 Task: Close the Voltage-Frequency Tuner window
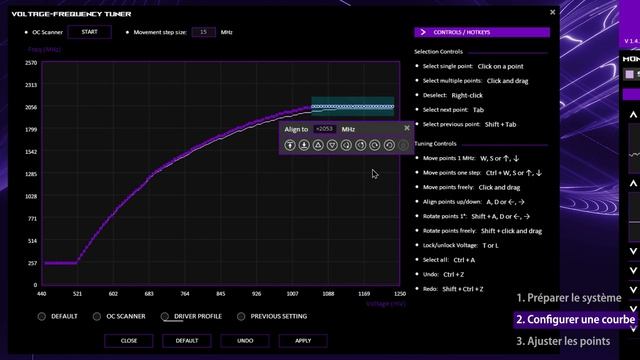(553, 12)
